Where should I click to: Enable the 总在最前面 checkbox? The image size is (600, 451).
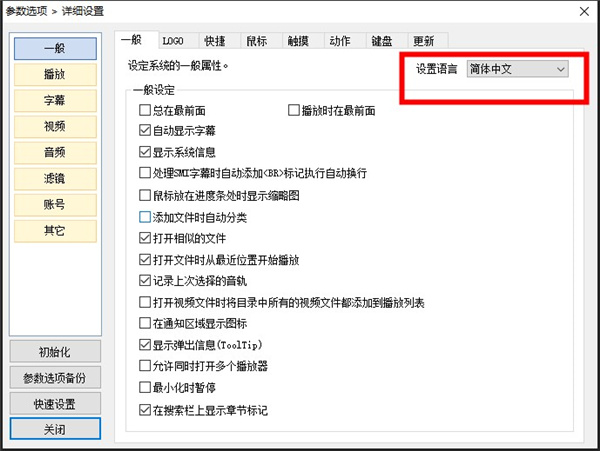tap(145, 111)
